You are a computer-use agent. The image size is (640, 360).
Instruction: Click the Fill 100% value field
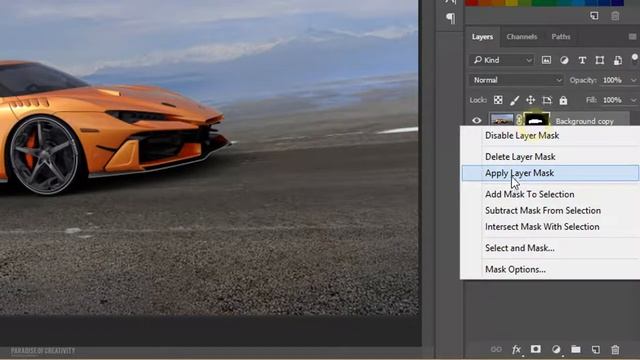point(612,100)
